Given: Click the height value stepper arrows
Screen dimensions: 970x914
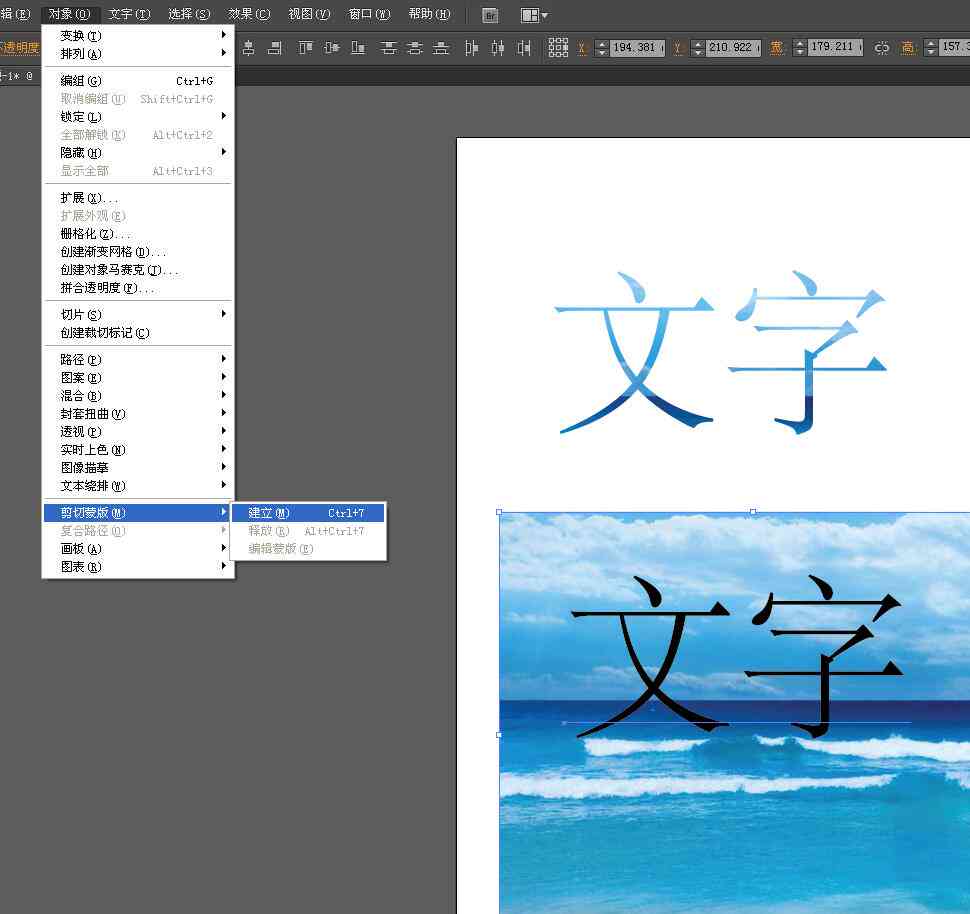Looking at the screenshot, I should coord(931,48).
